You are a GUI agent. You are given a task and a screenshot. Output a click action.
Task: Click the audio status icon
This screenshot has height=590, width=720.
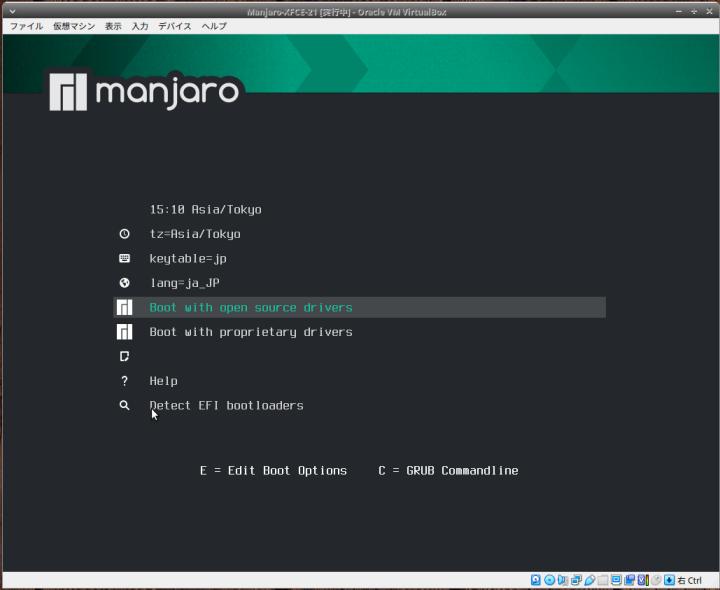point(562,580)
